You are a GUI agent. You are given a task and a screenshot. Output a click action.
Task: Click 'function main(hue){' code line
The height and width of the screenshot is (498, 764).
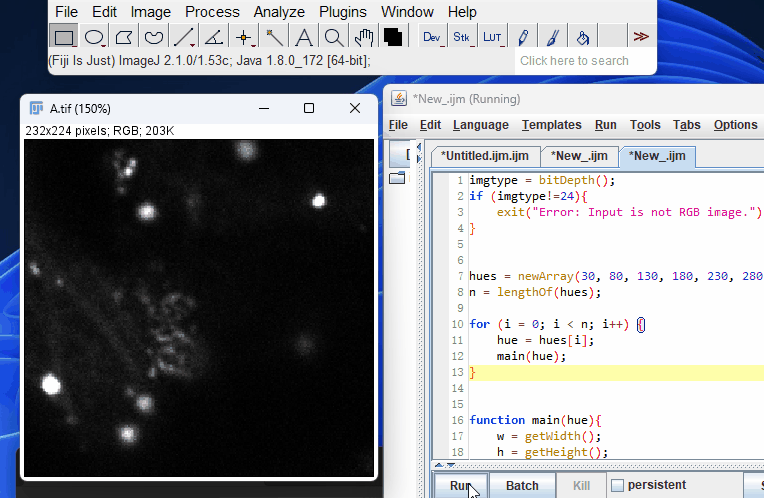click(535, 421)
